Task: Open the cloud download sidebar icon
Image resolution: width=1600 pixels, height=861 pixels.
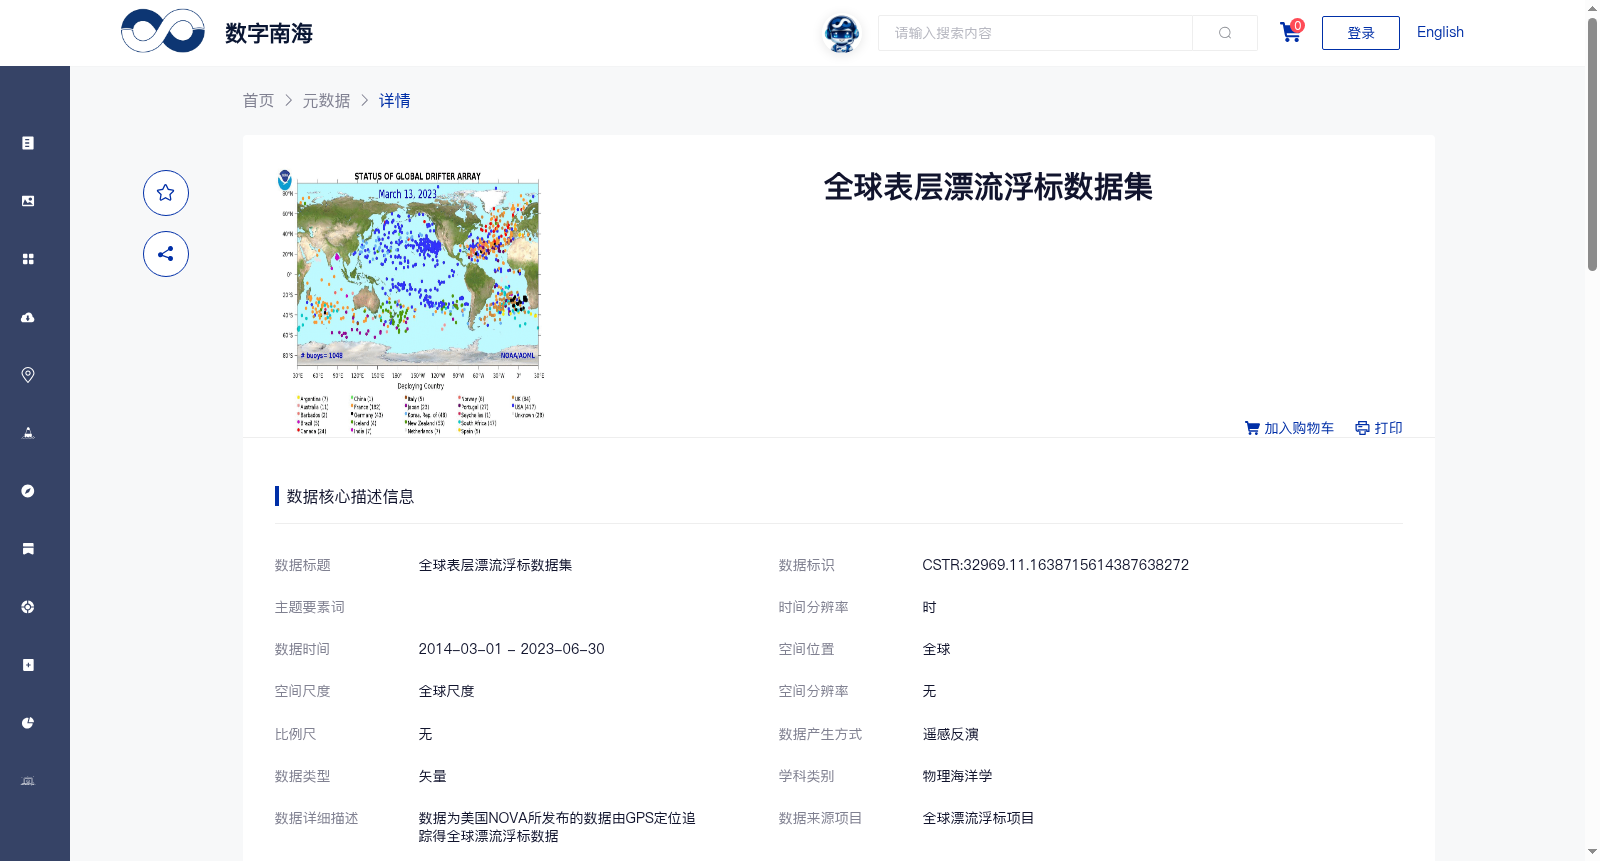Action: 28,317
